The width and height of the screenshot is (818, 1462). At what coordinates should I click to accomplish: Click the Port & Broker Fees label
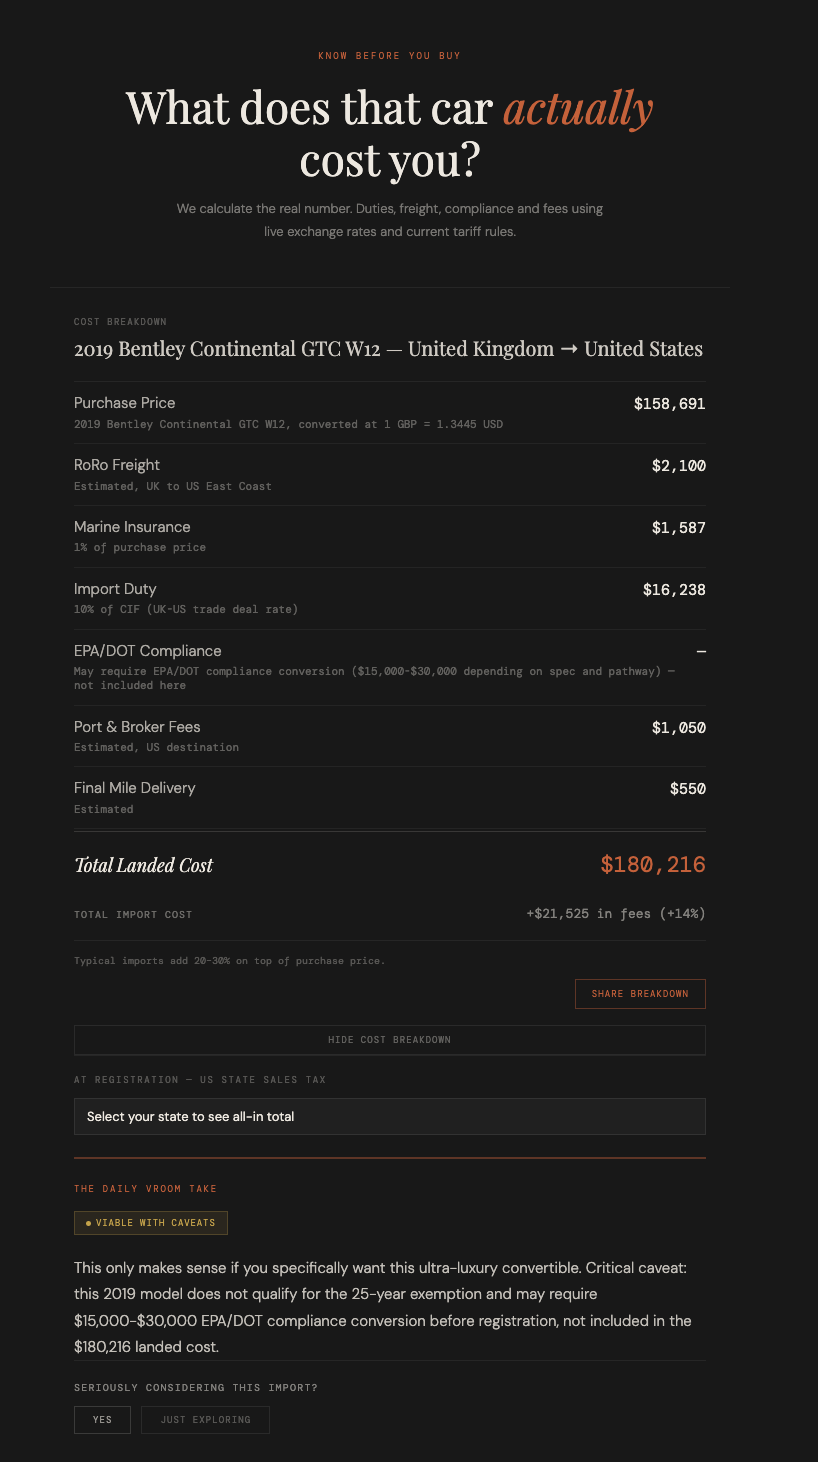137,727
